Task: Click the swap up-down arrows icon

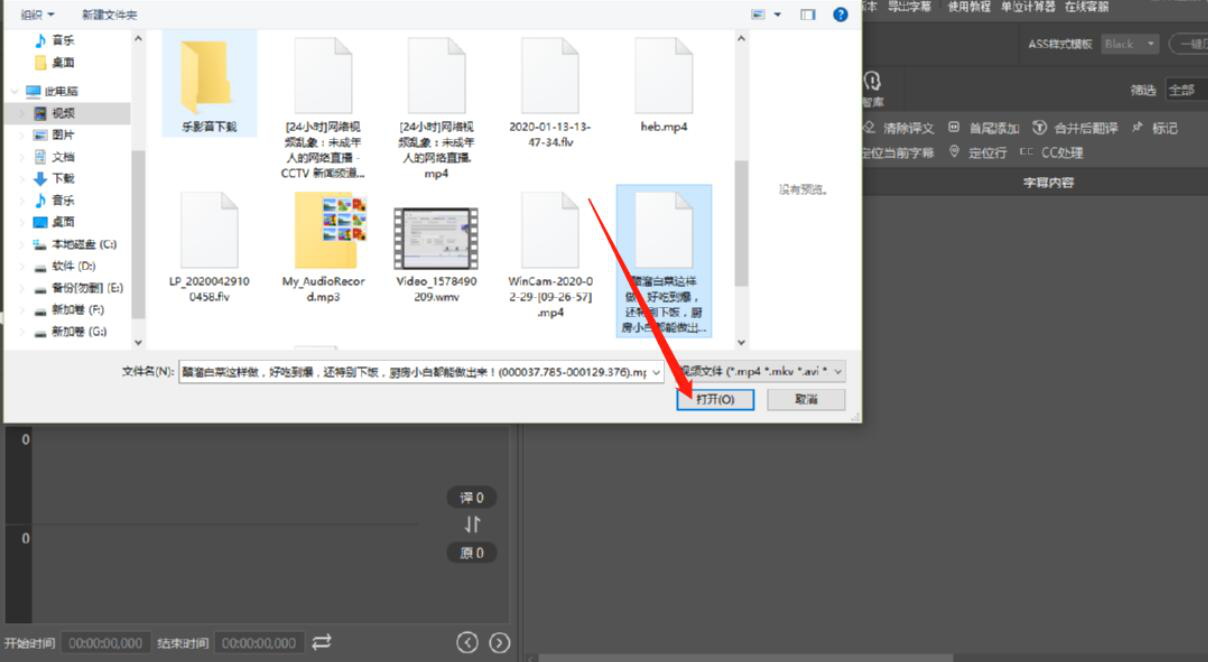Action: (x=472, y=525)
